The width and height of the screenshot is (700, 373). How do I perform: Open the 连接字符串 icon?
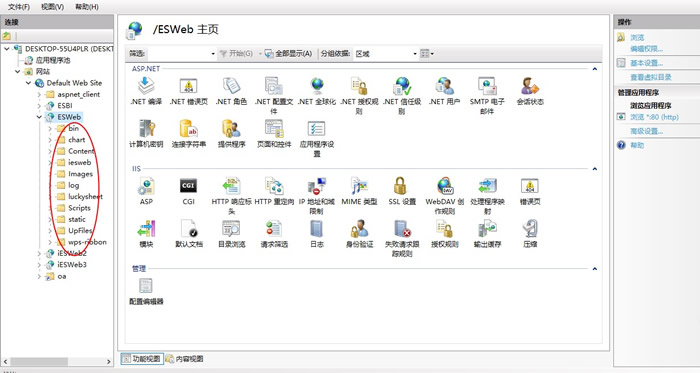tap(188, 128)
